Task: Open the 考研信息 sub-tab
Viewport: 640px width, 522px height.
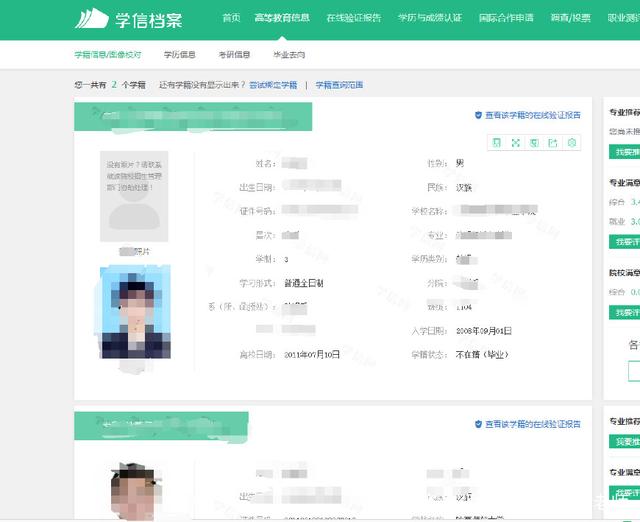Action: pos(234,55)
